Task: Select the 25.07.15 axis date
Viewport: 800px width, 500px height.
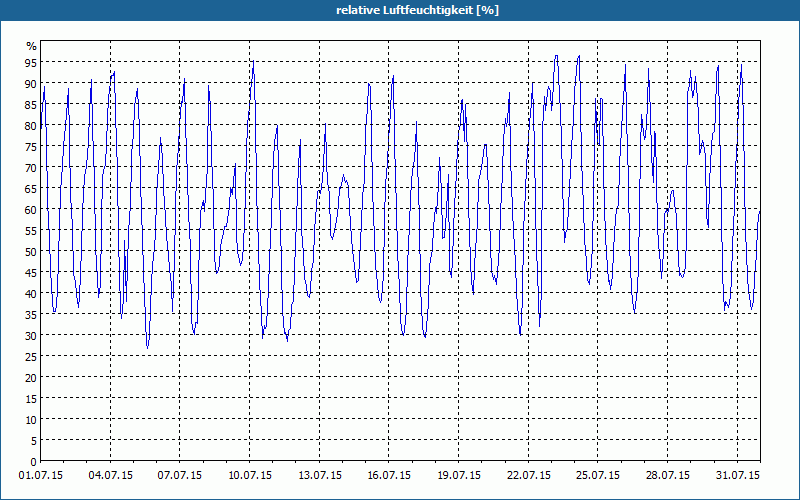Action: 598,475
